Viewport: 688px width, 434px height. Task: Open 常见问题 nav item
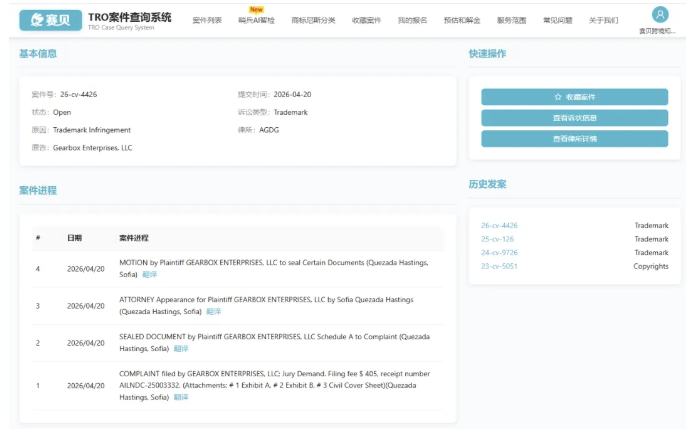pos(558,20)
